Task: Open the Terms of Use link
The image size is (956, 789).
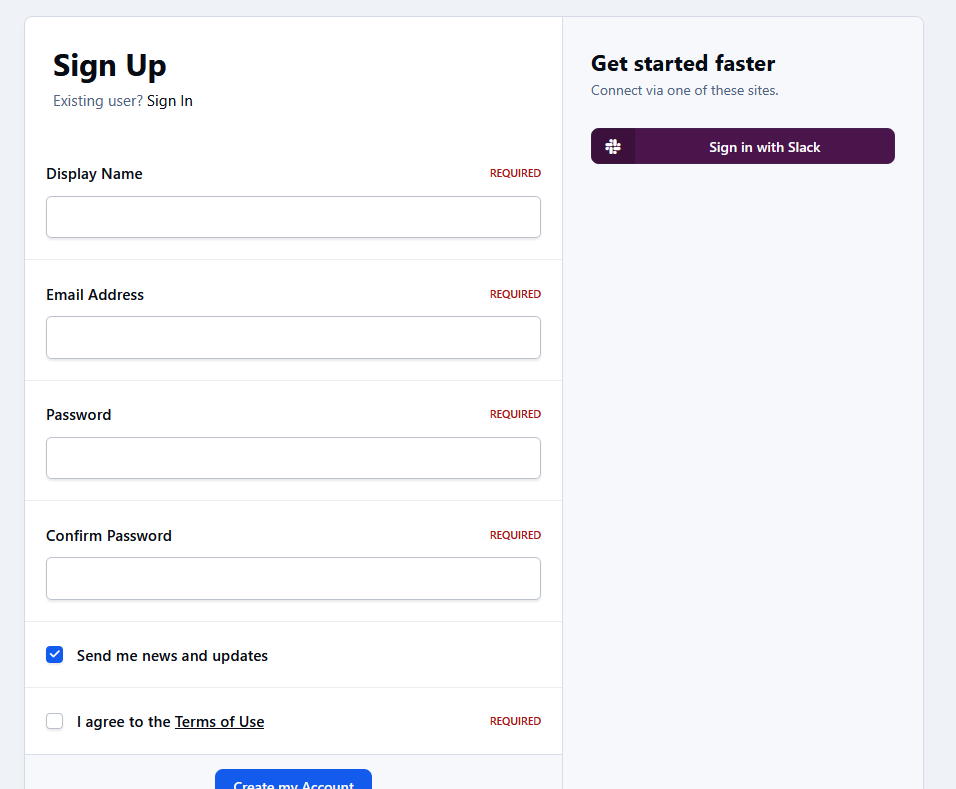Action: 219,722
